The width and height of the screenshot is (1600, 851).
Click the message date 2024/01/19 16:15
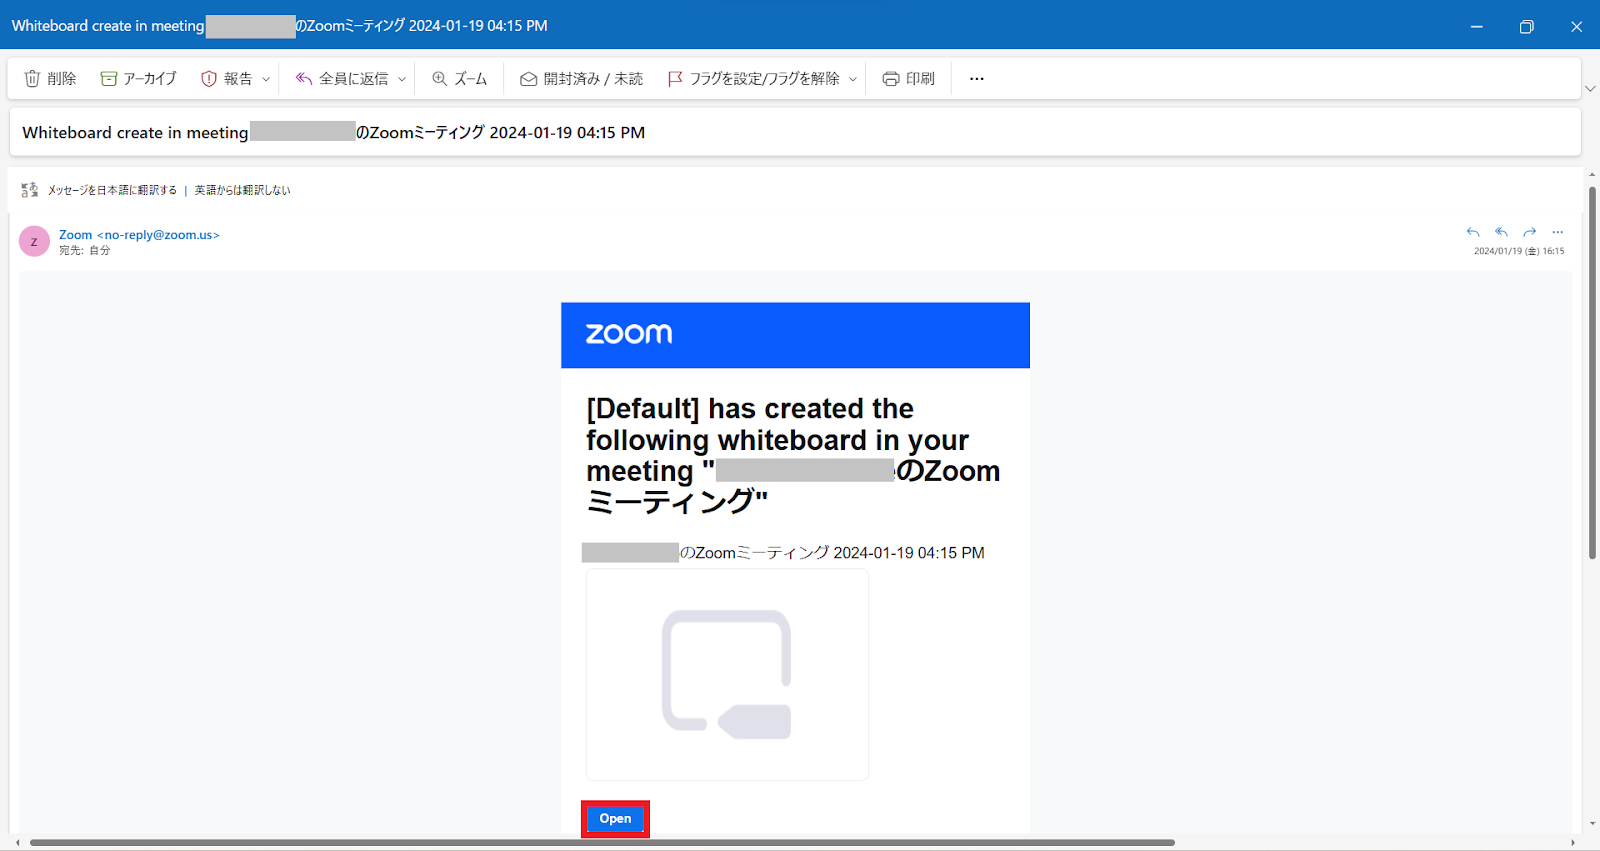point(1519,251)
